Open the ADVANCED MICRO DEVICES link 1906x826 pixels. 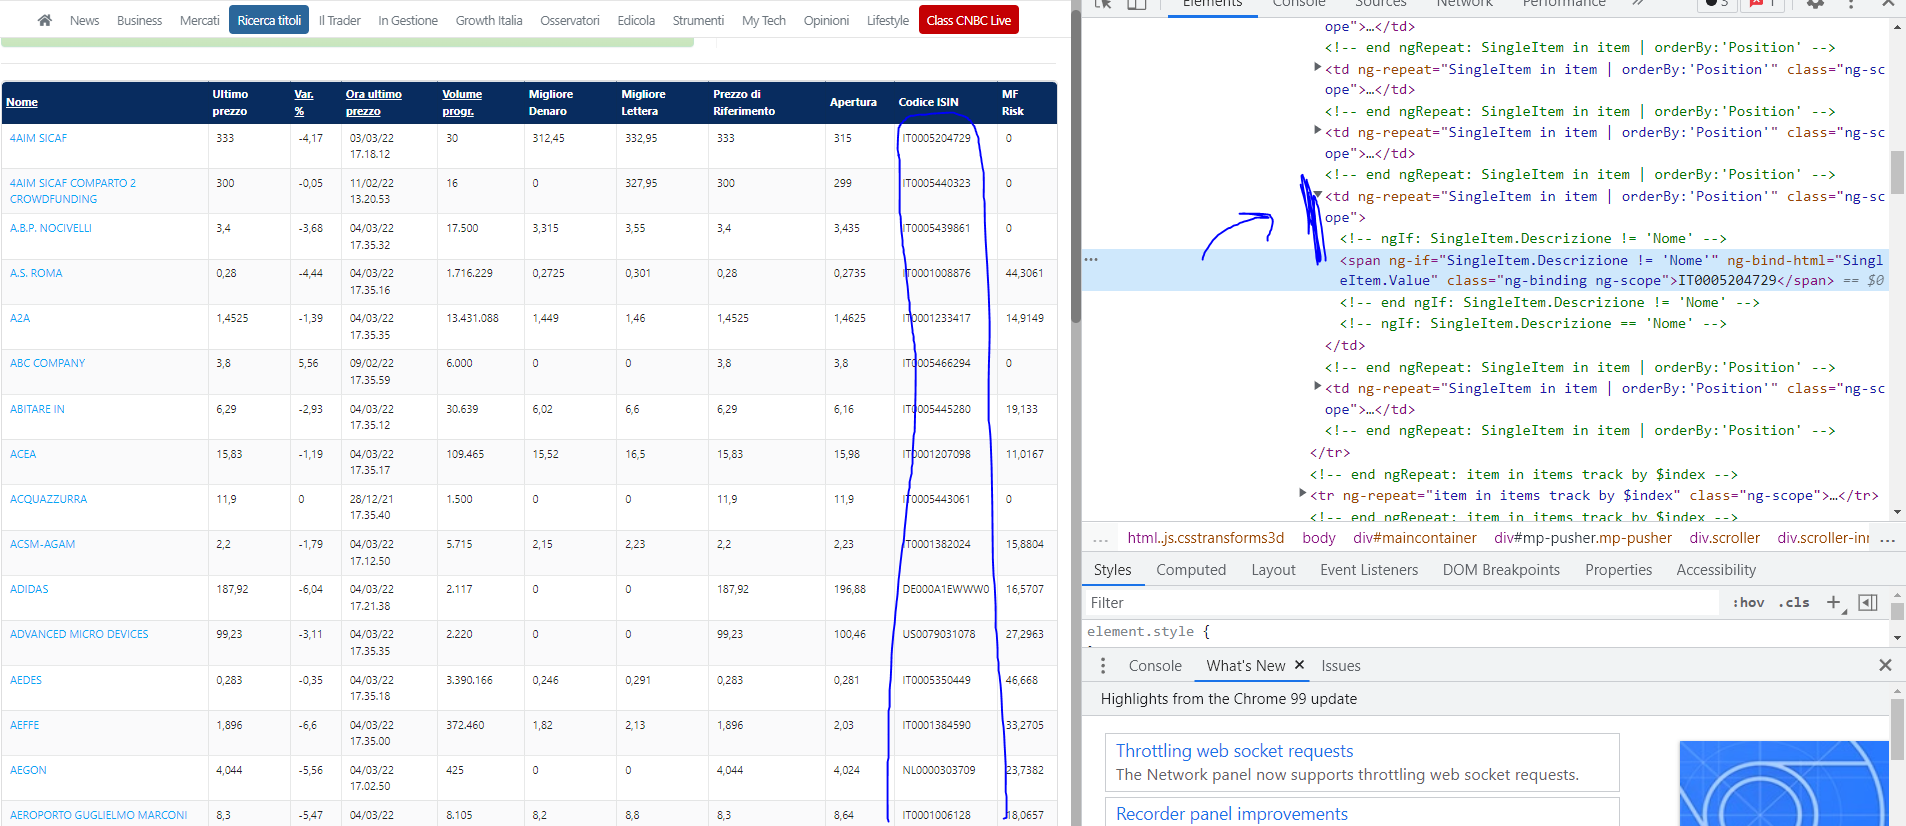79,634
